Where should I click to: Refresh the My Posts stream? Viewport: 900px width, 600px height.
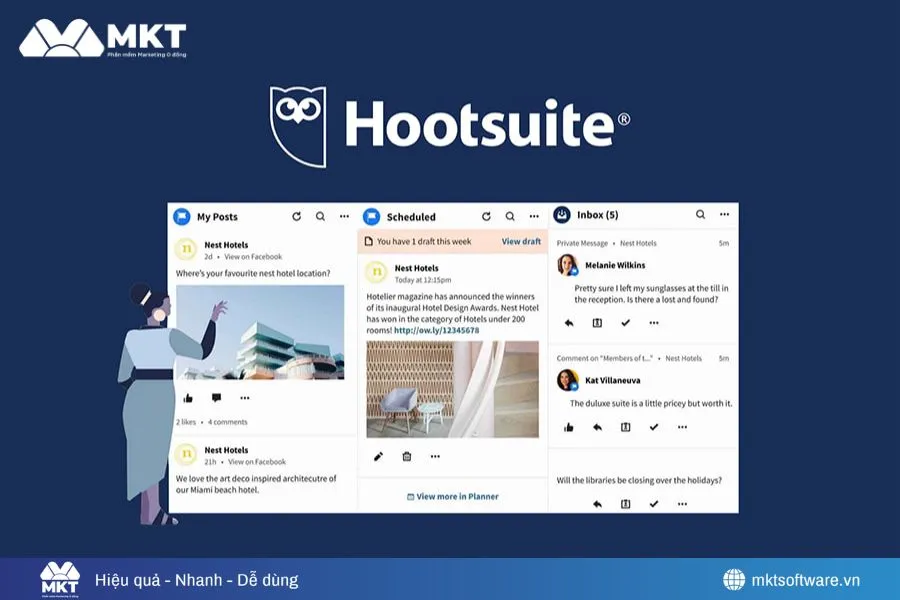pyautogui.click(x=296, y=216)
